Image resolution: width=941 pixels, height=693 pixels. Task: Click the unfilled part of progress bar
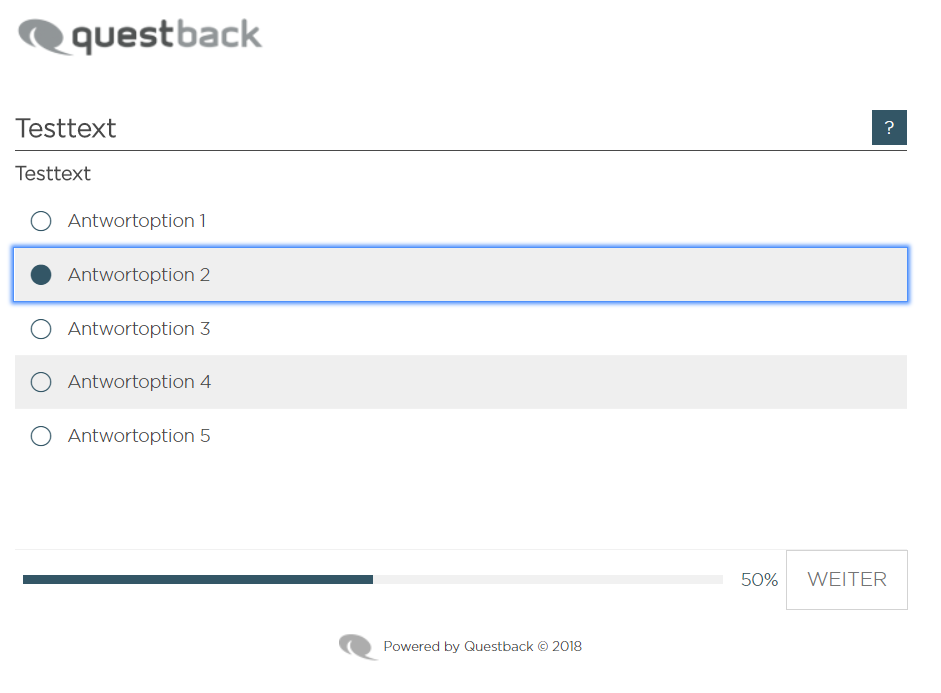click(x=548, y=580)
